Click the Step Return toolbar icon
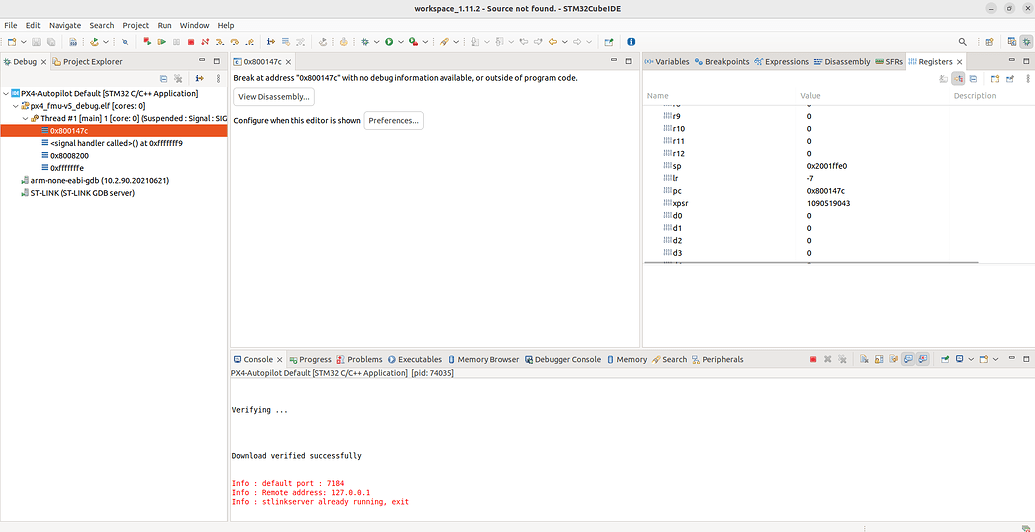 coord(250,42)
